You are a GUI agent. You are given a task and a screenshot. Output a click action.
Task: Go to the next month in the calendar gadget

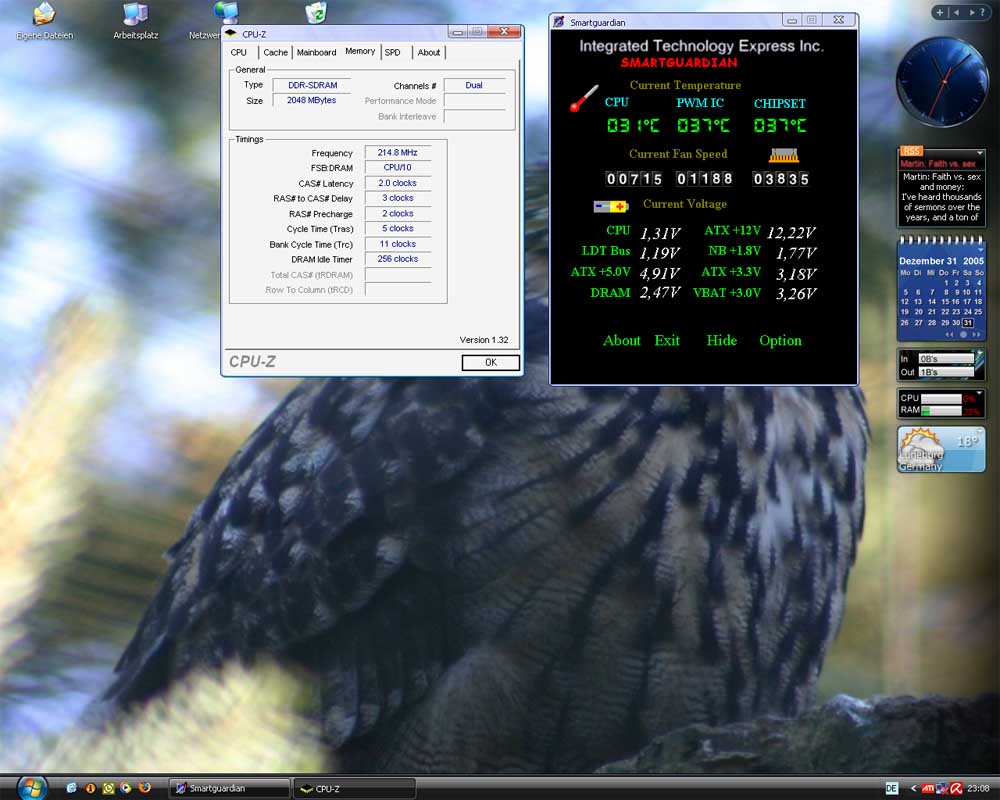tap(976, 334)
